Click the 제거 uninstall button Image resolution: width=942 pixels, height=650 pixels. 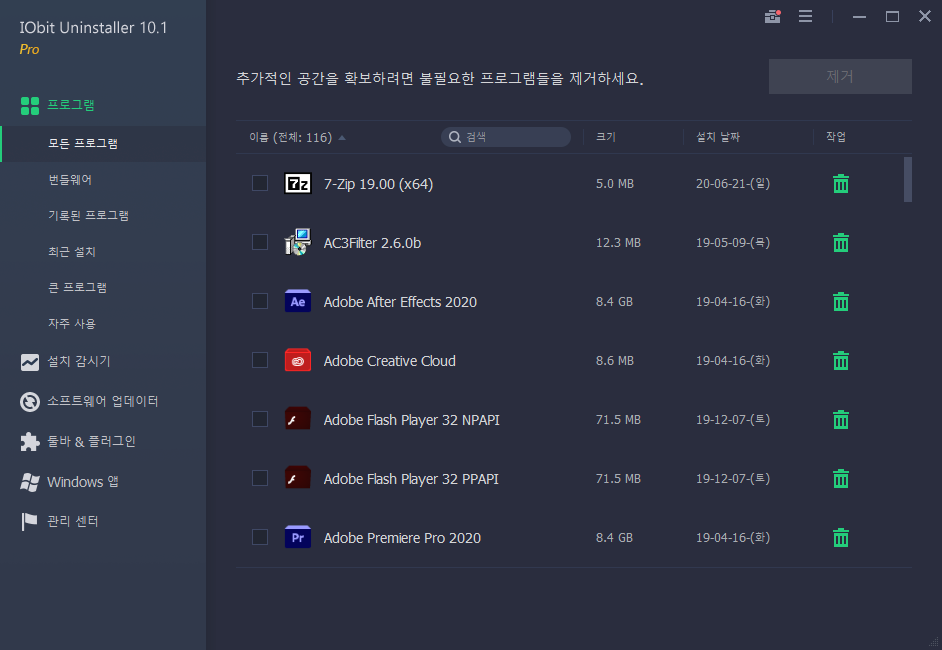tap(840, 76)
